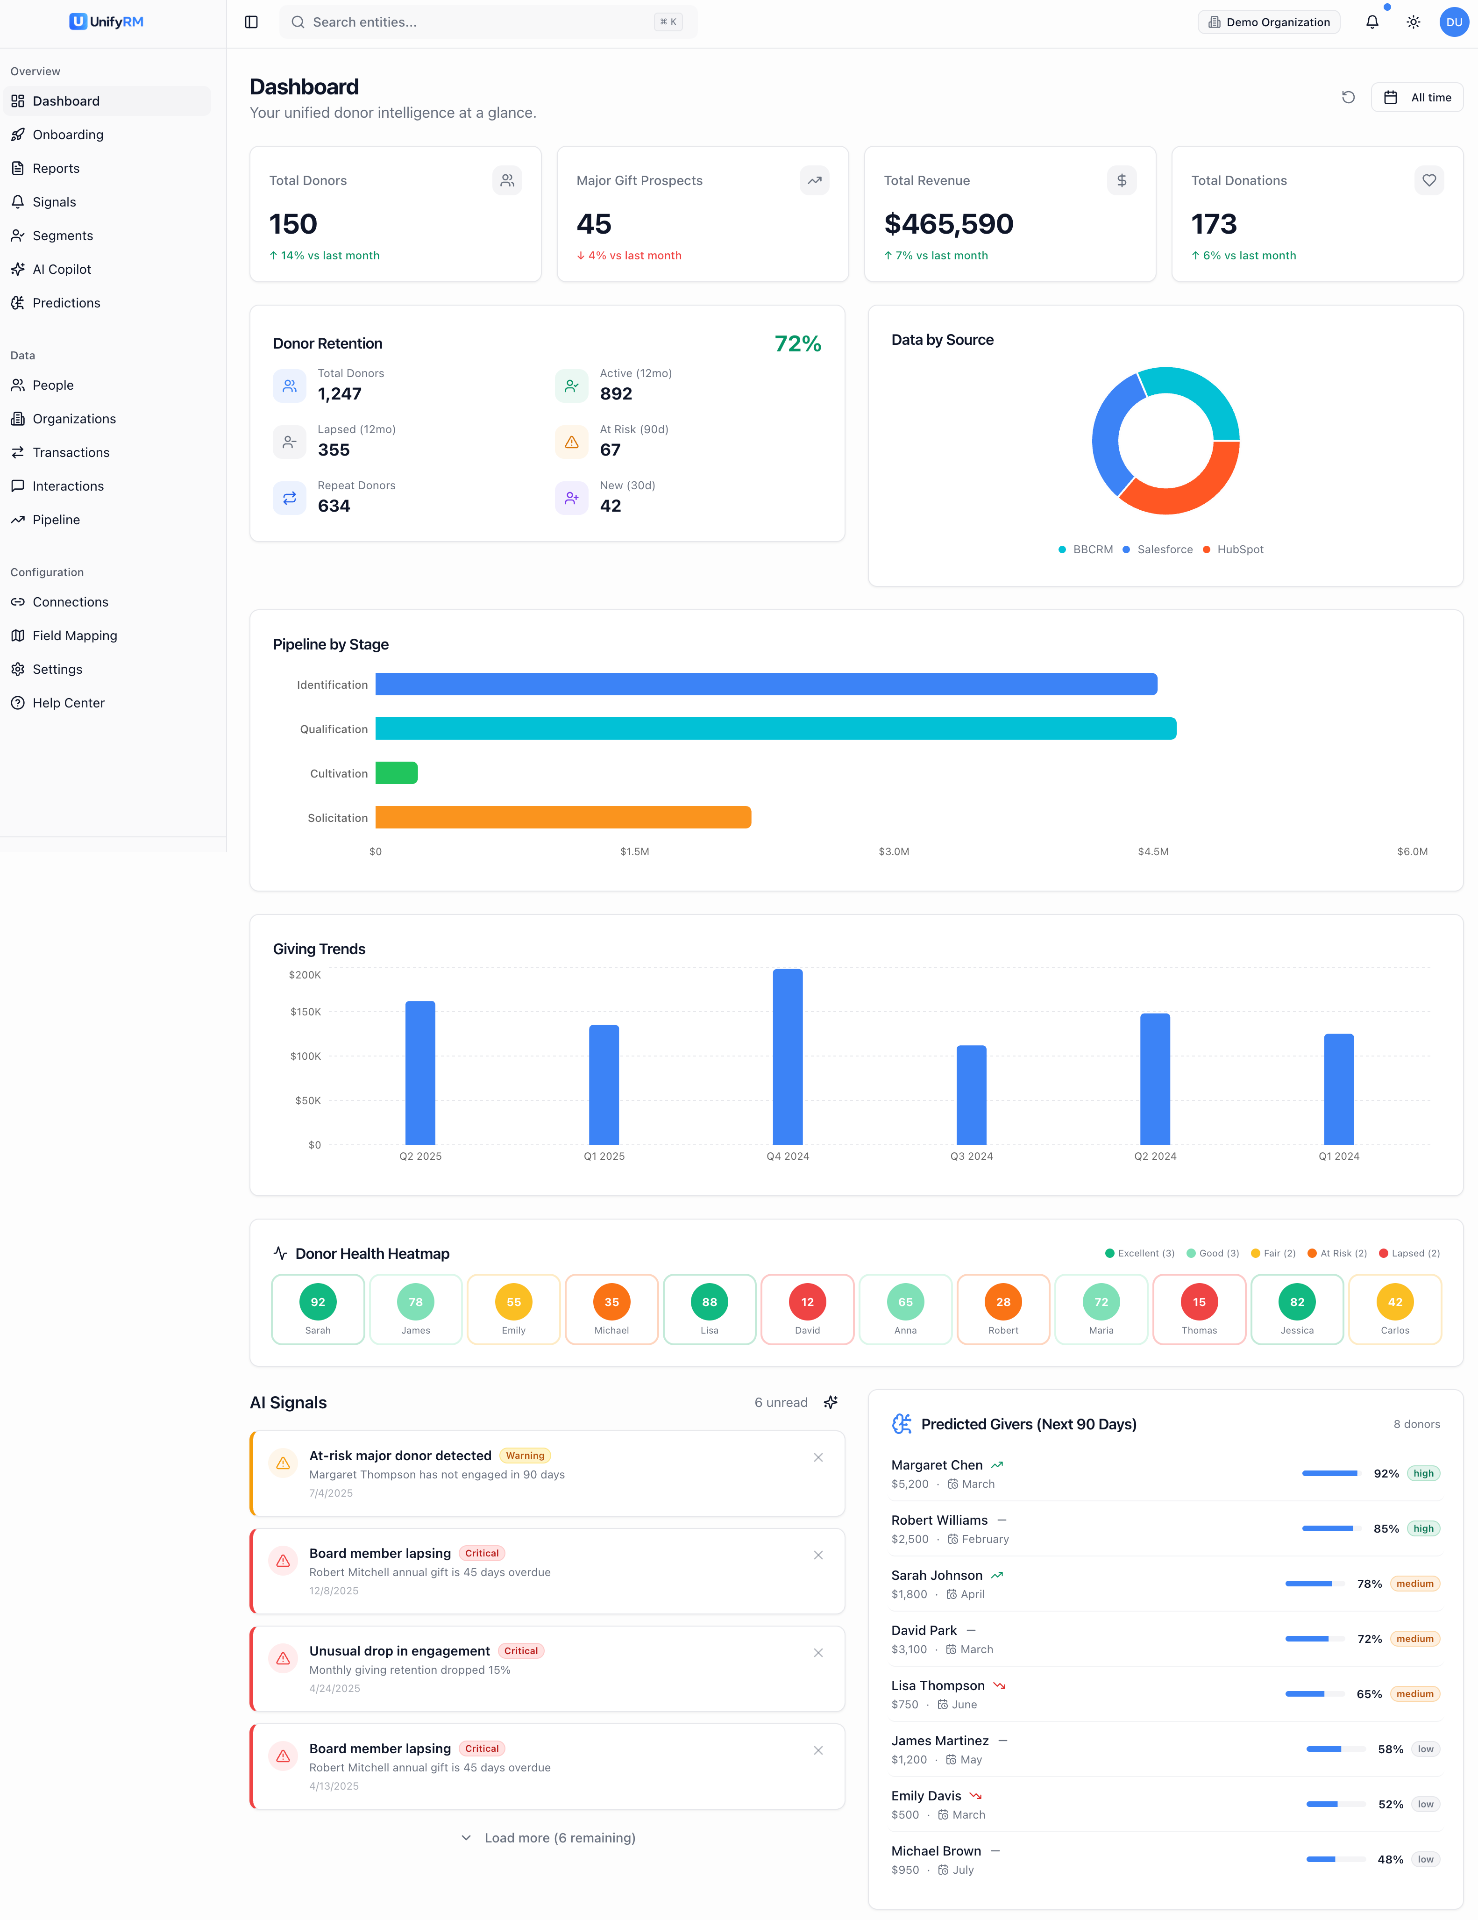Click the refresh dashboard icon
This screenshot has width=1478, height=1920.
[1348, 97]
